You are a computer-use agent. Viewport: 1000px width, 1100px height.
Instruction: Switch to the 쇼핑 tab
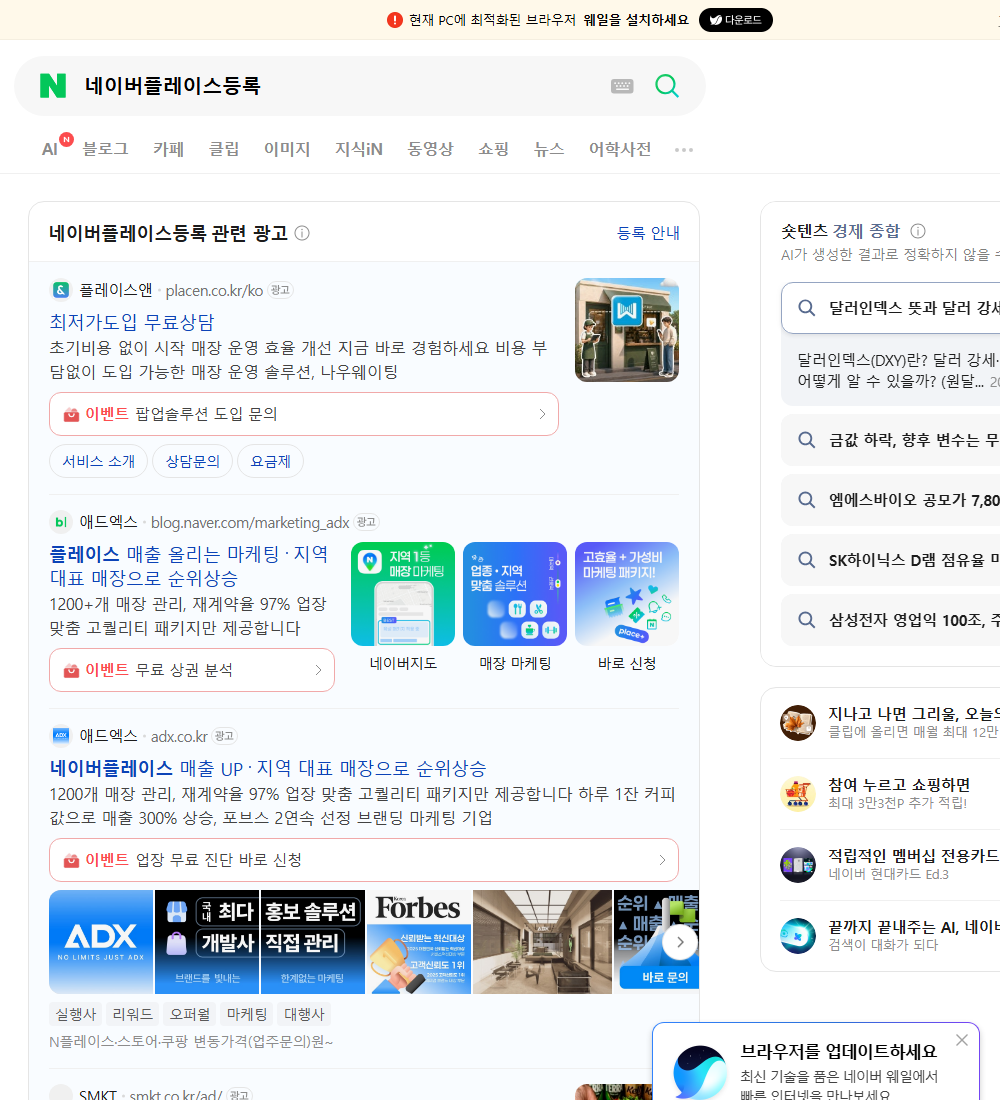tap(493, 149)
